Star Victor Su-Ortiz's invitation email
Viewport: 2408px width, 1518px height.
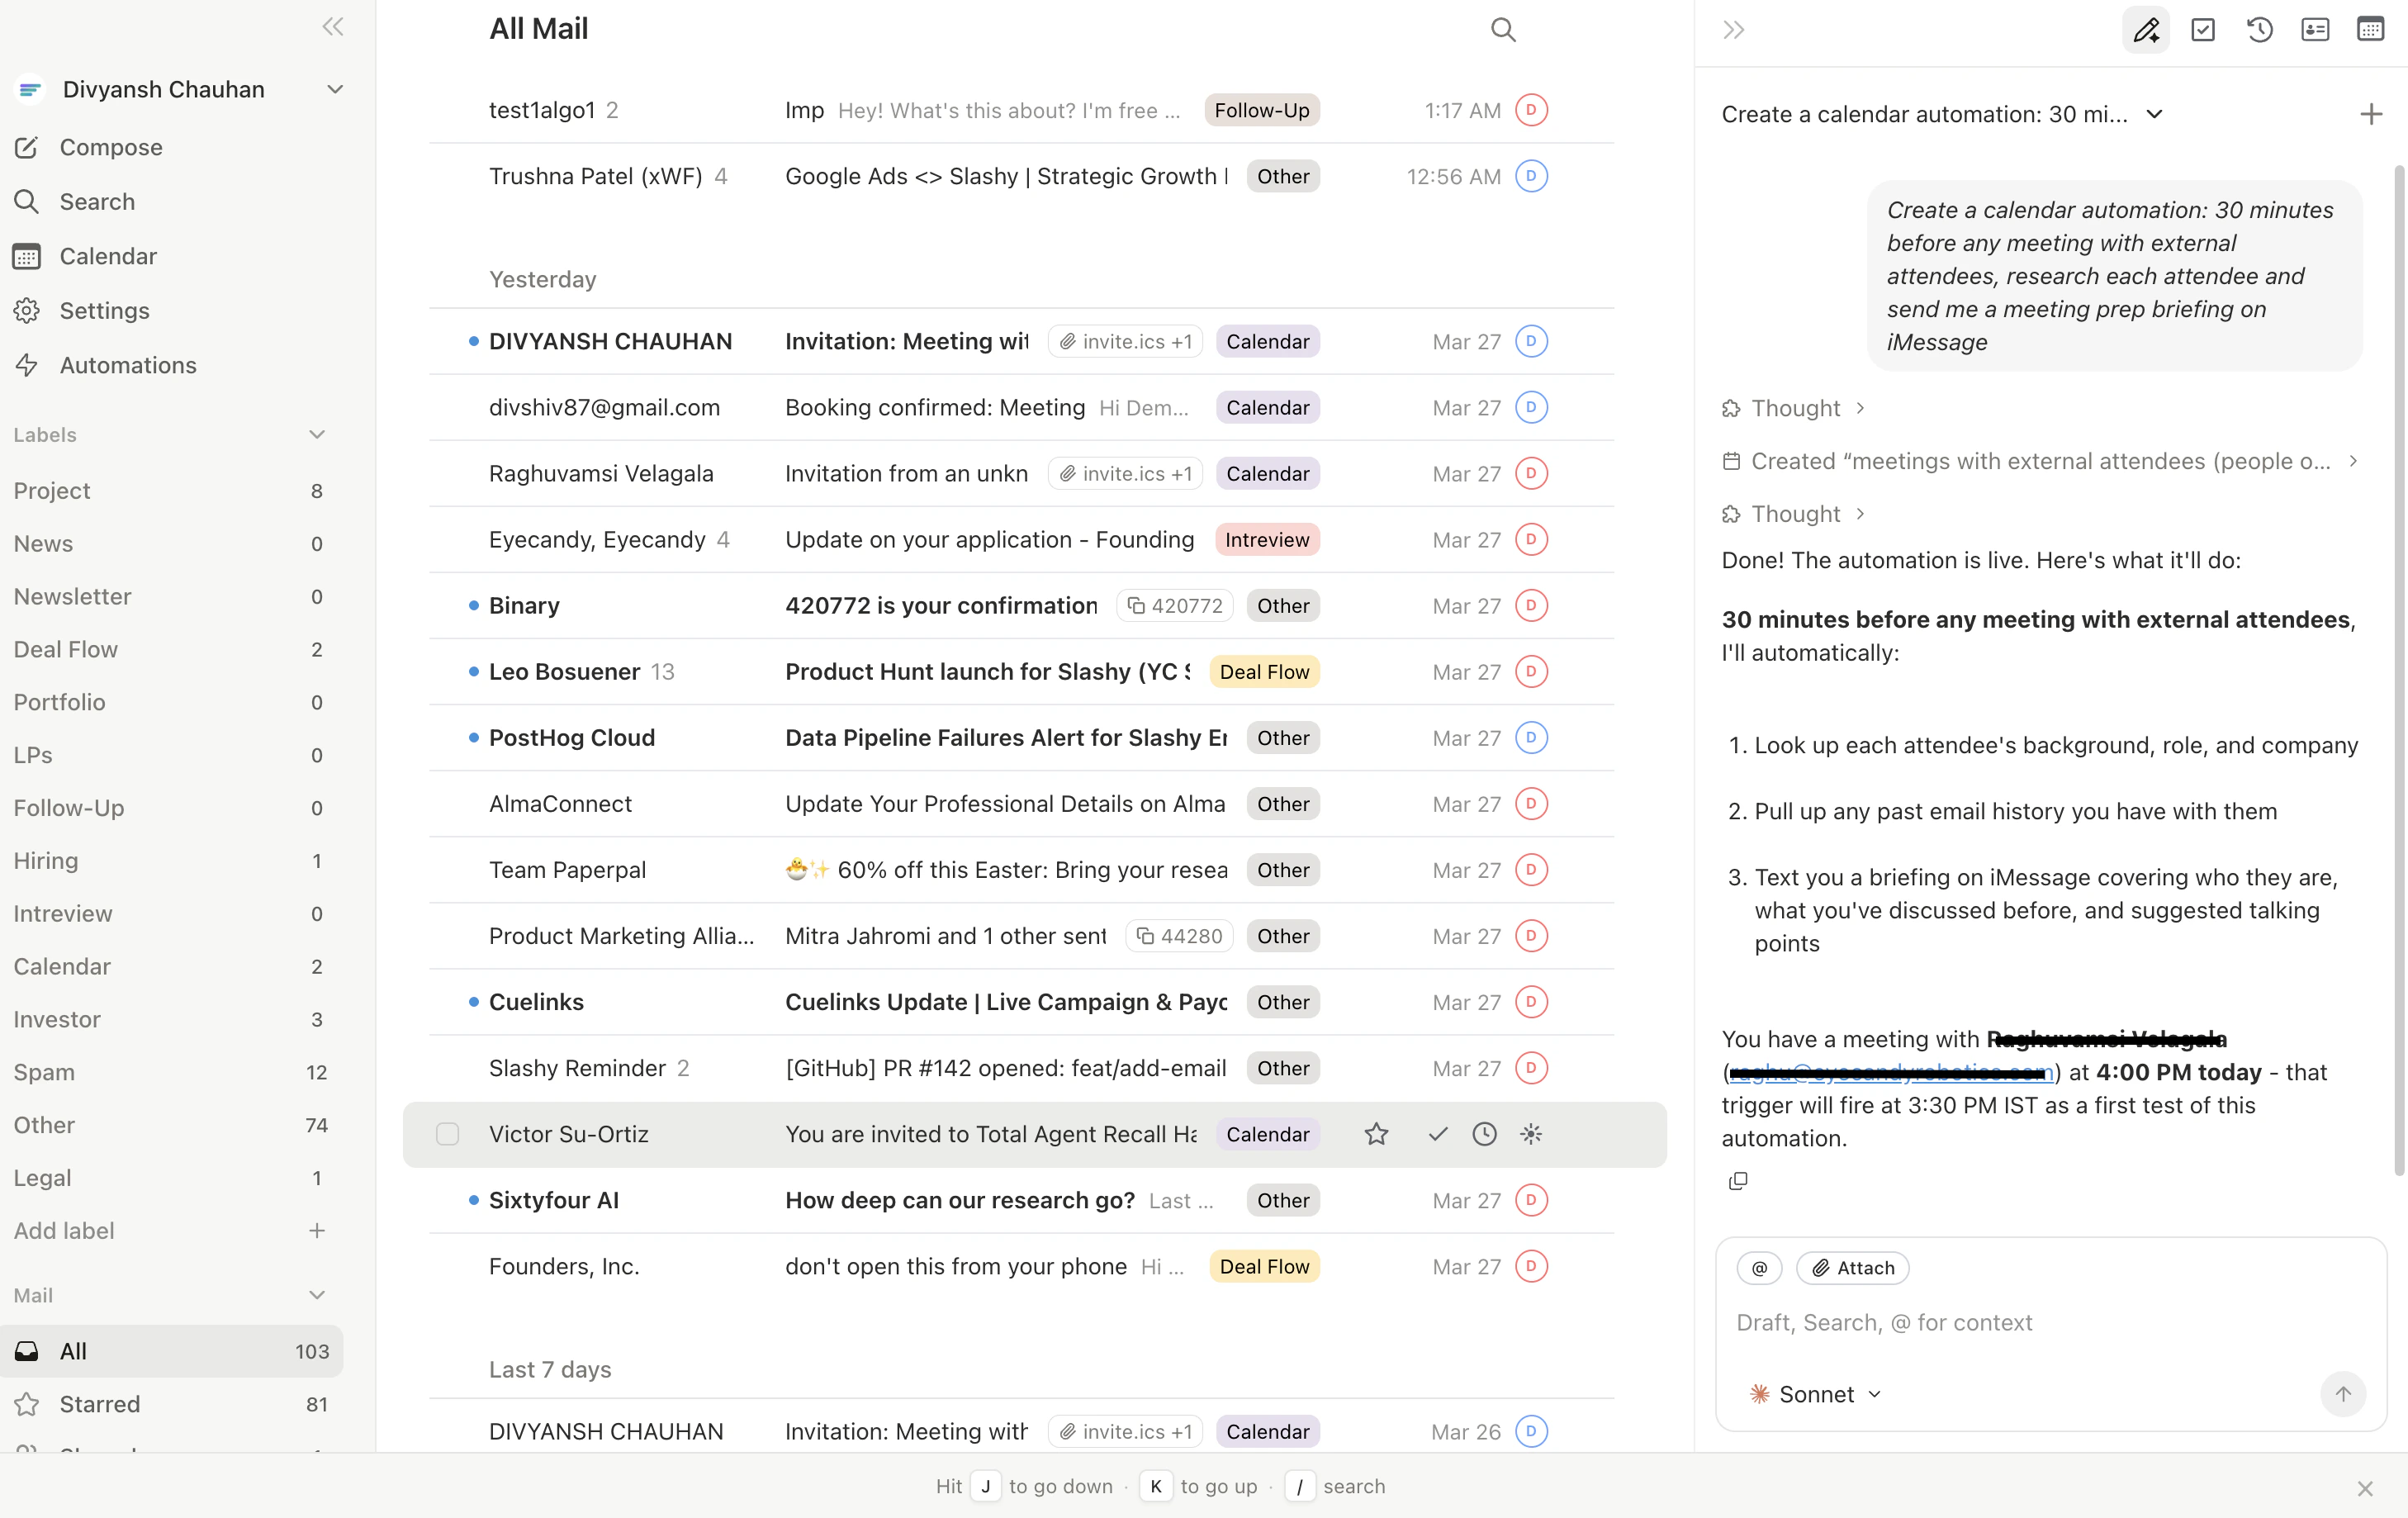click(x=1376, y=1134)
